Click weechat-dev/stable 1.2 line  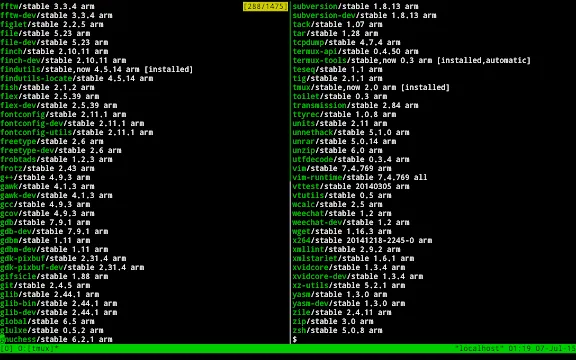pyautogui.click(x=351, y=222)
